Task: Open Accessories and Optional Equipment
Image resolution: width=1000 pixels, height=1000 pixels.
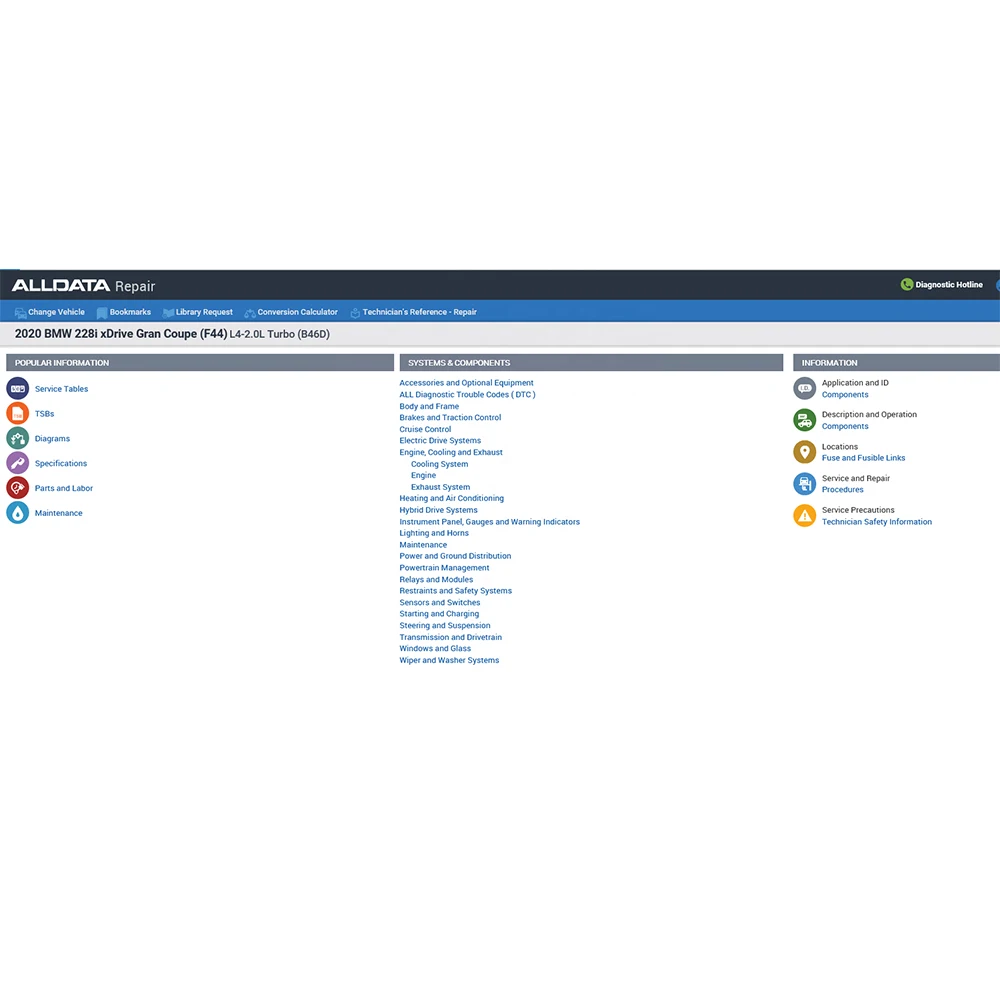Action: click(x=466, y=383)
